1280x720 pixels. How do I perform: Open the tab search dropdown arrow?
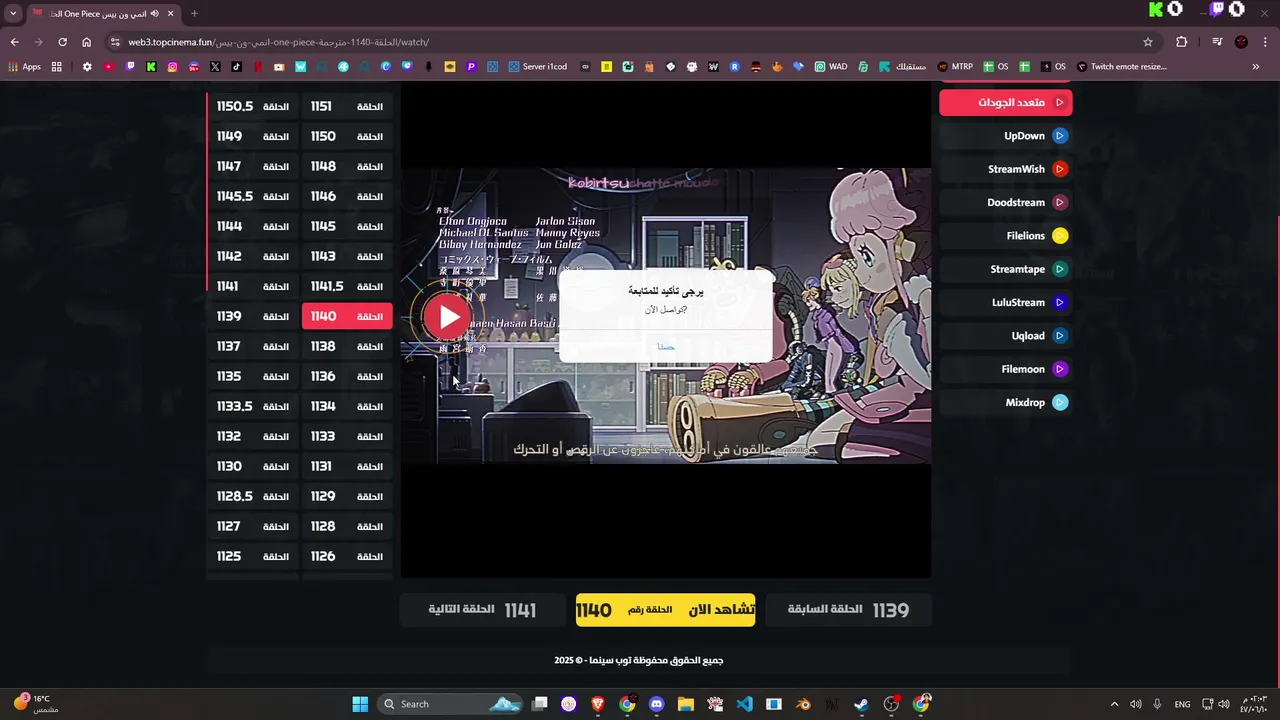13,13
